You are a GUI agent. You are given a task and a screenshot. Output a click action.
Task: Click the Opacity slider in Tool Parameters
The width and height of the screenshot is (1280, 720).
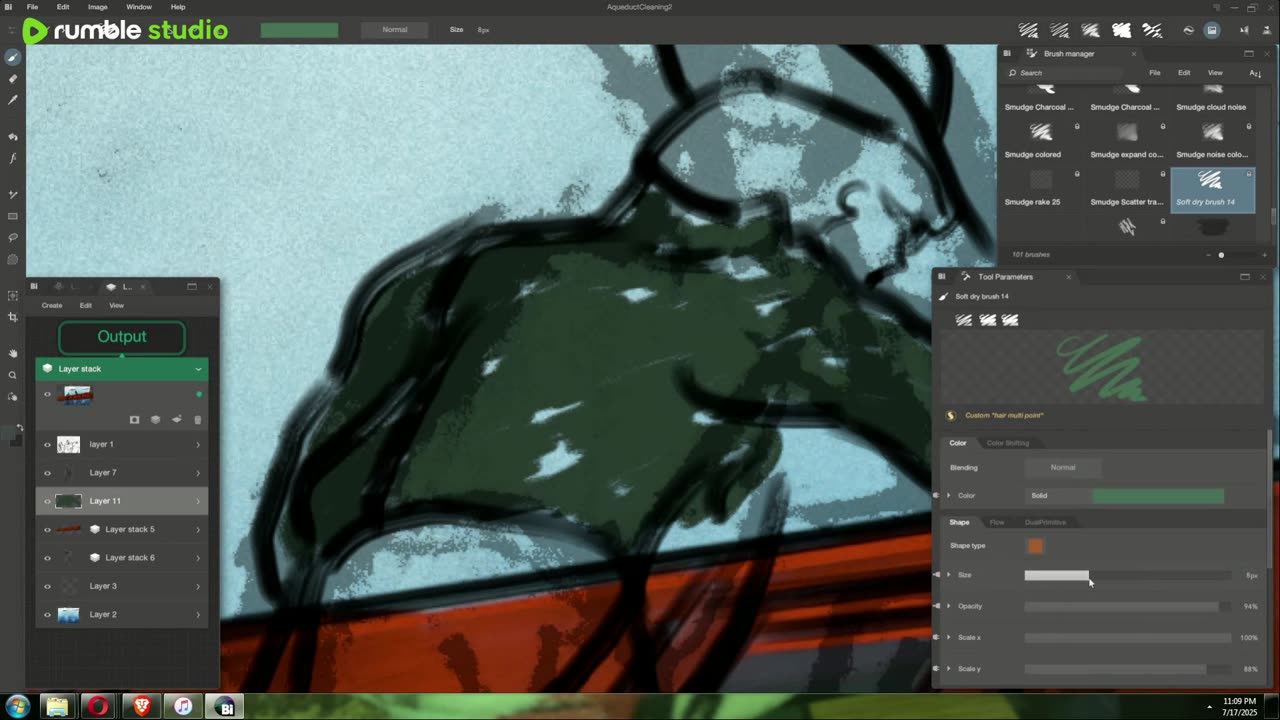coord(1127,606)
